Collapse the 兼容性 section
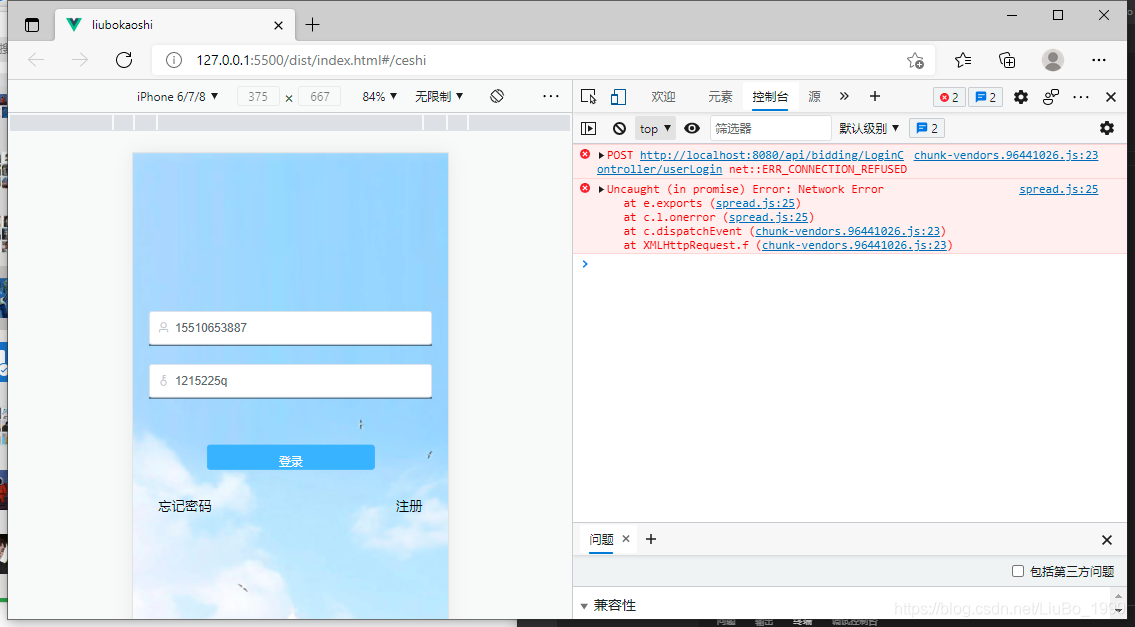This screenshot has width=1135, height=627. click(x=584, y=605)
